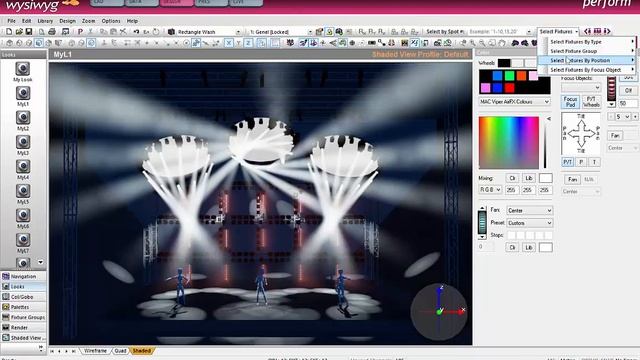The height and width of the screenshot is (360, 640).
Task: Toggle the P/T focus mode button
Action: tap(567, 162)
